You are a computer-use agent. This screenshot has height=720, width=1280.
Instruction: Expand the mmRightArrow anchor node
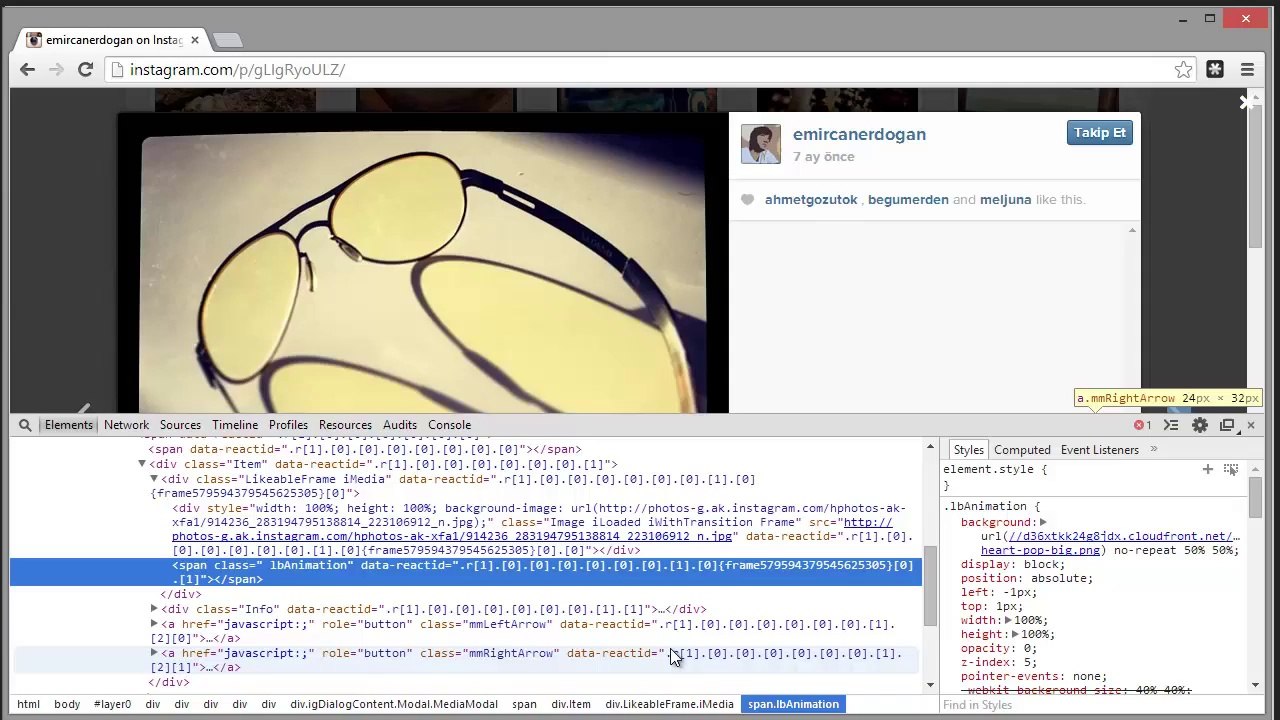pos(154,653)
